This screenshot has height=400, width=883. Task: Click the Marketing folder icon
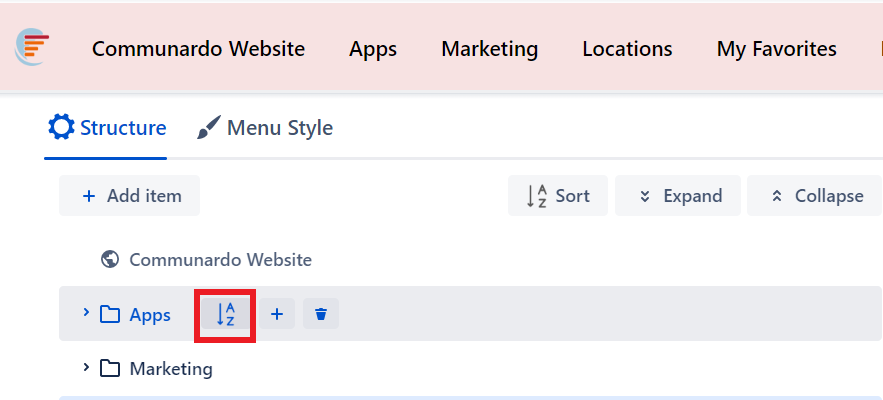point(111,369)
